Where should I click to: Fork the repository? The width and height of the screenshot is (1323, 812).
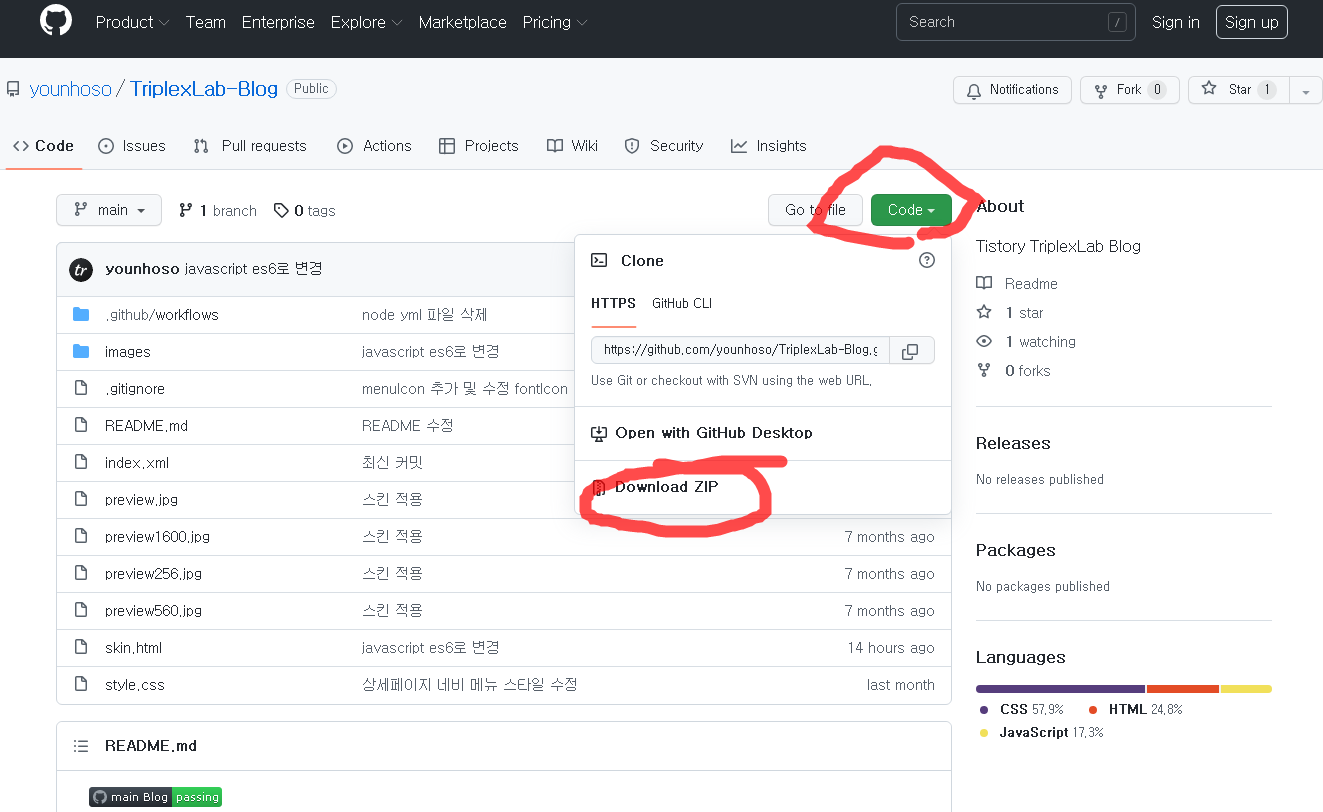[x=1130, y=90]
